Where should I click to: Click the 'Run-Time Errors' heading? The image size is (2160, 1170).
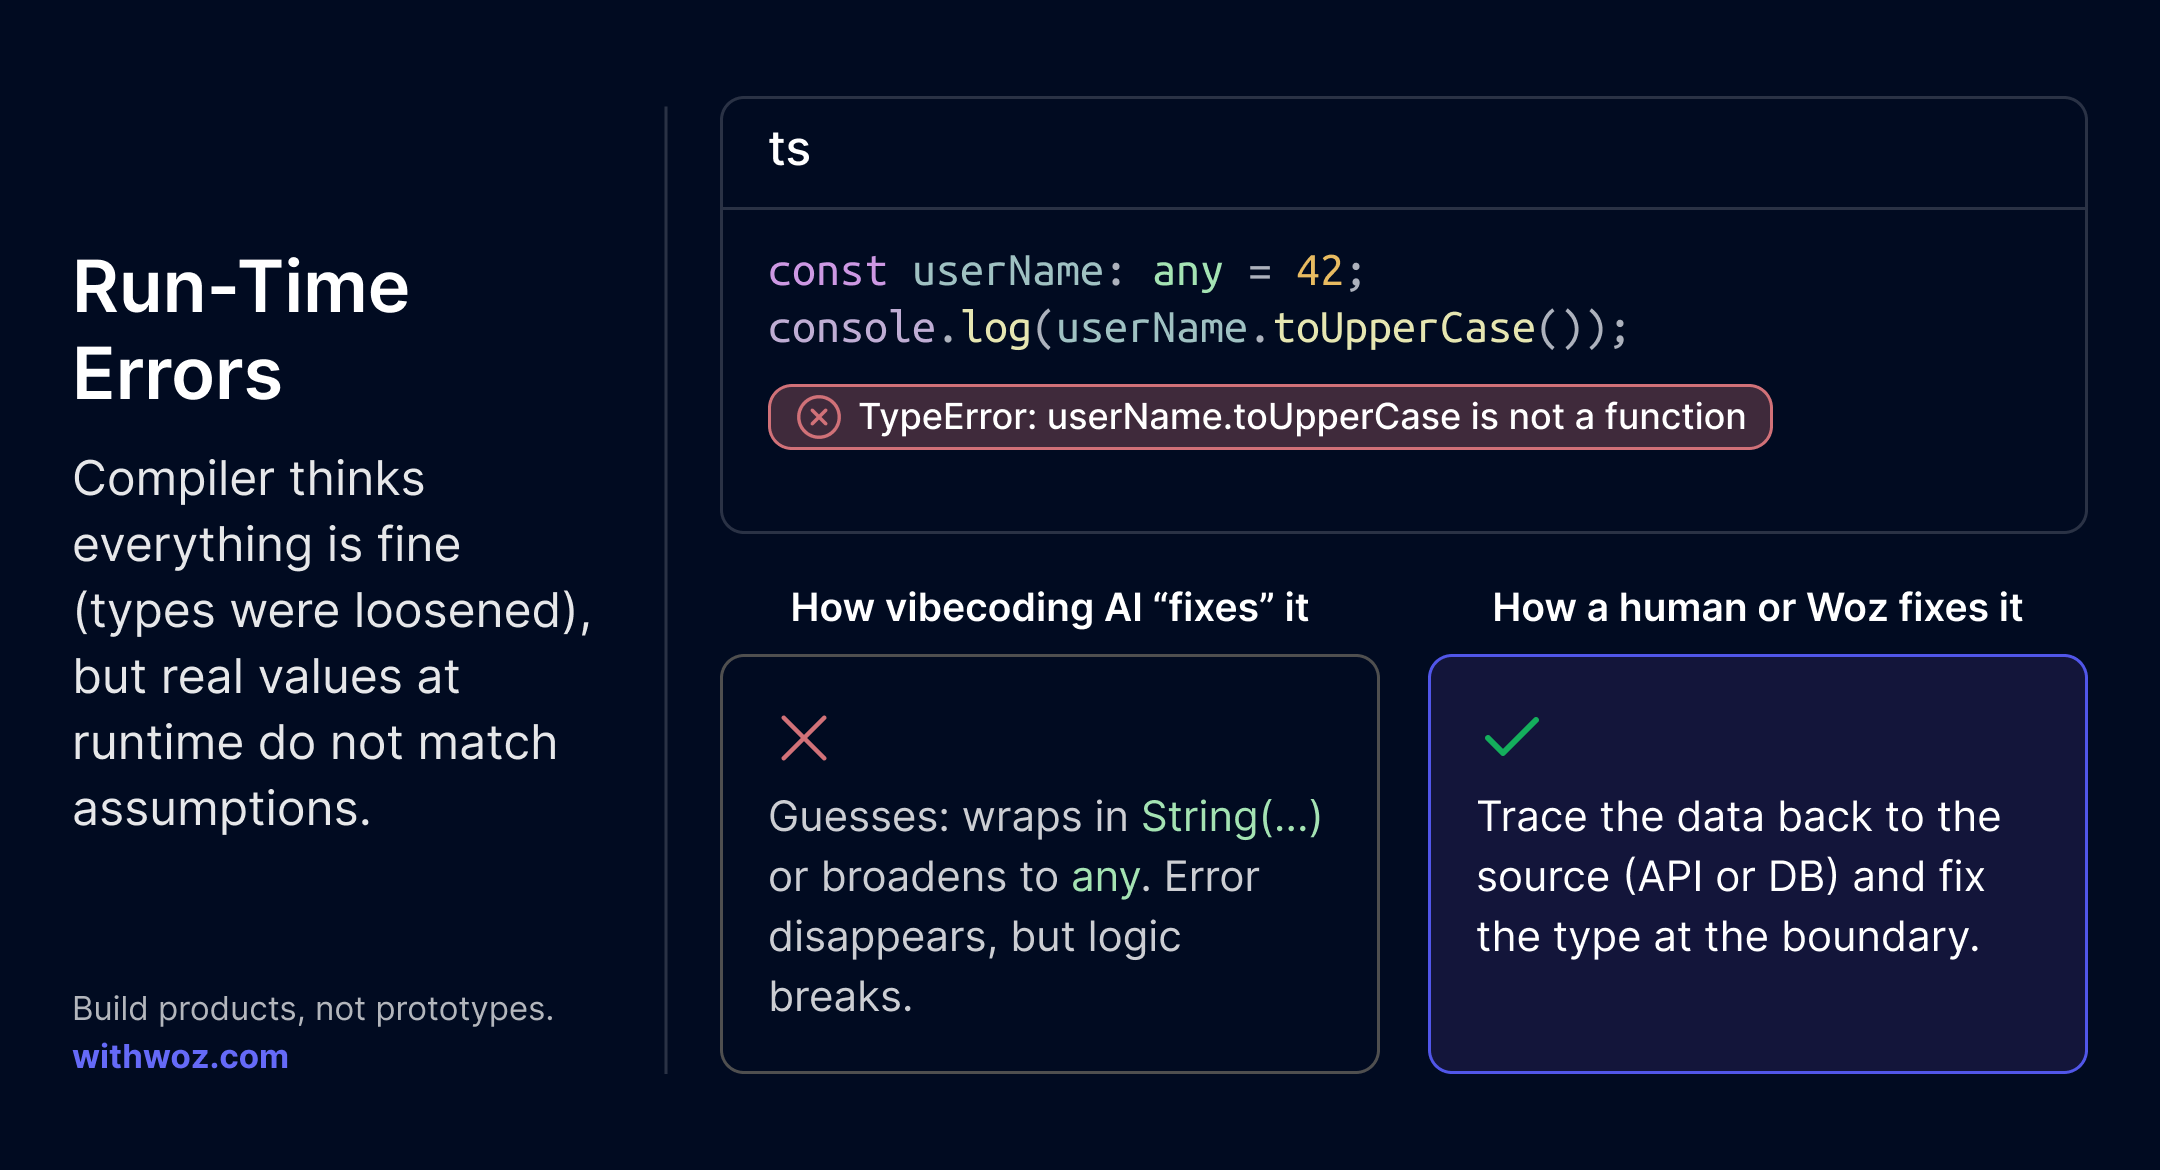(x=241, y=330)
